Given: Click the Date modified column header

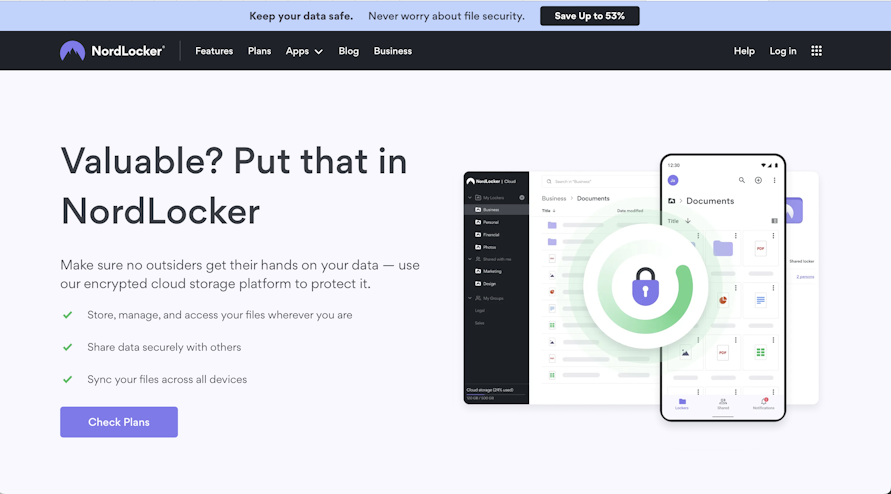Looking at the screenshot, I should click(x=630, y=211).
